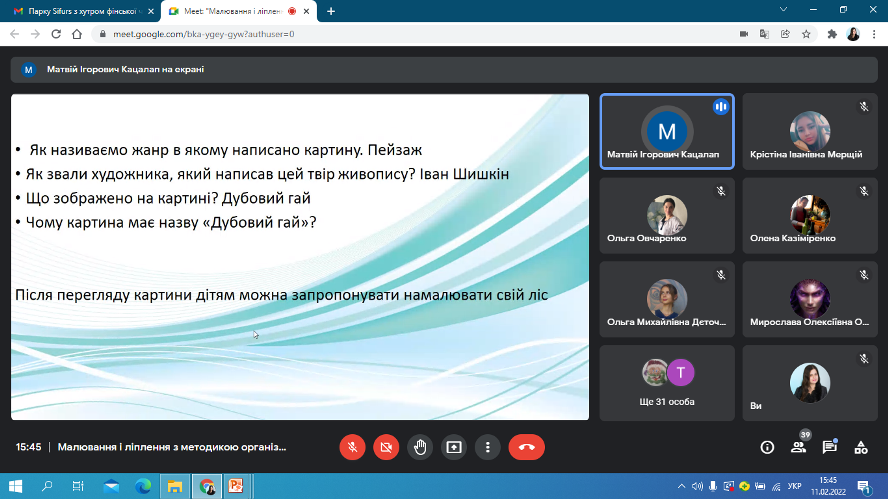
Task: Select Матвій Ігорович Кацалап participant tile
Action: point(667,131)
